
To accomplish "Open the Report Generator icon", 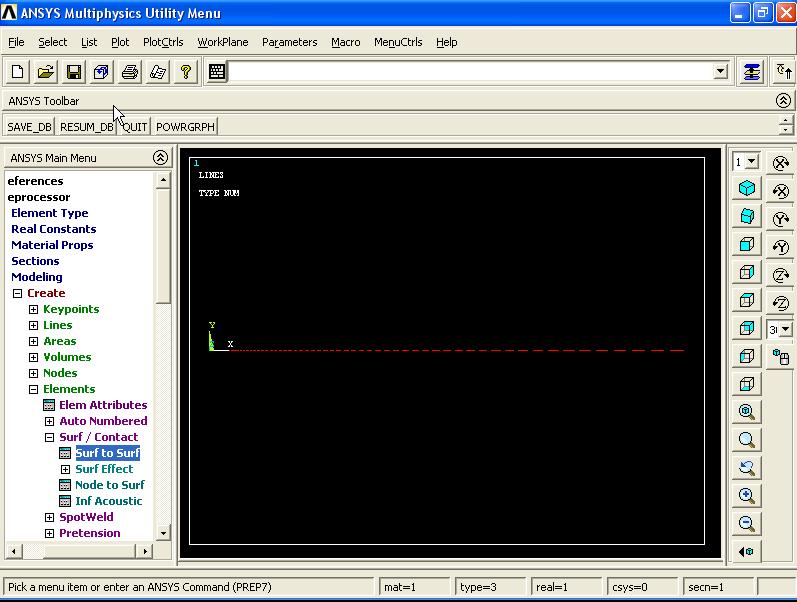I will point(158,72).
